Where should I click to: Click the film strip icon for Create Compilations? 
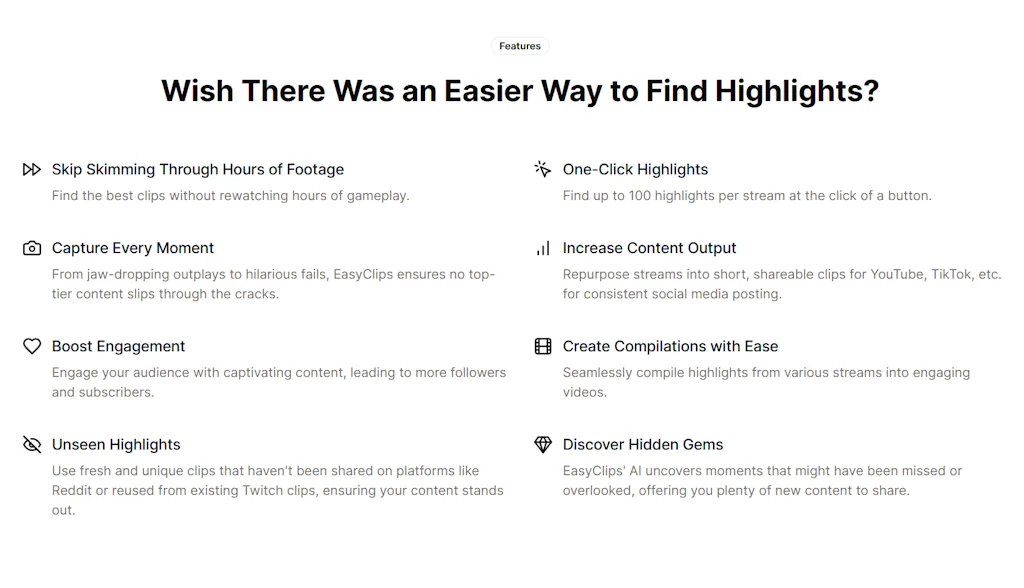click(543, 346)
